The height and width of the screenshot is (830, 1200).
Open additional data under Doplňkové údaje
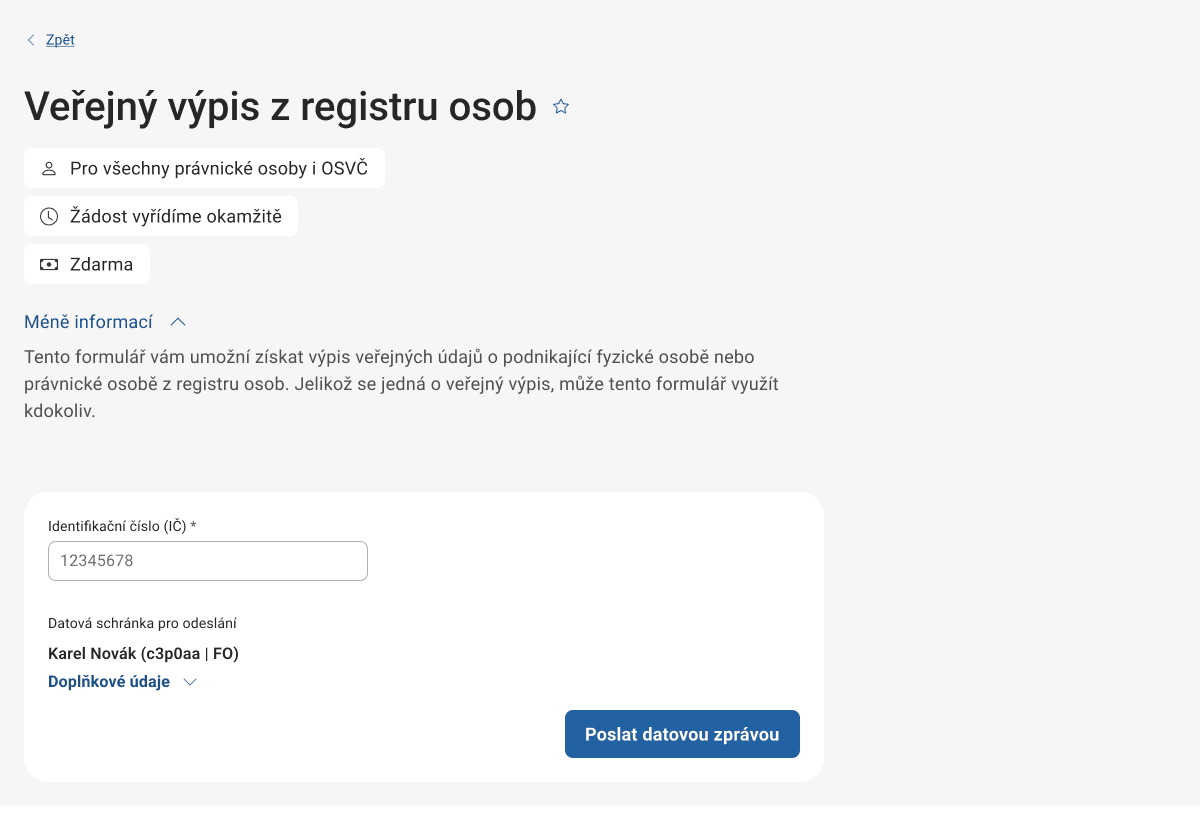[108, 681]
